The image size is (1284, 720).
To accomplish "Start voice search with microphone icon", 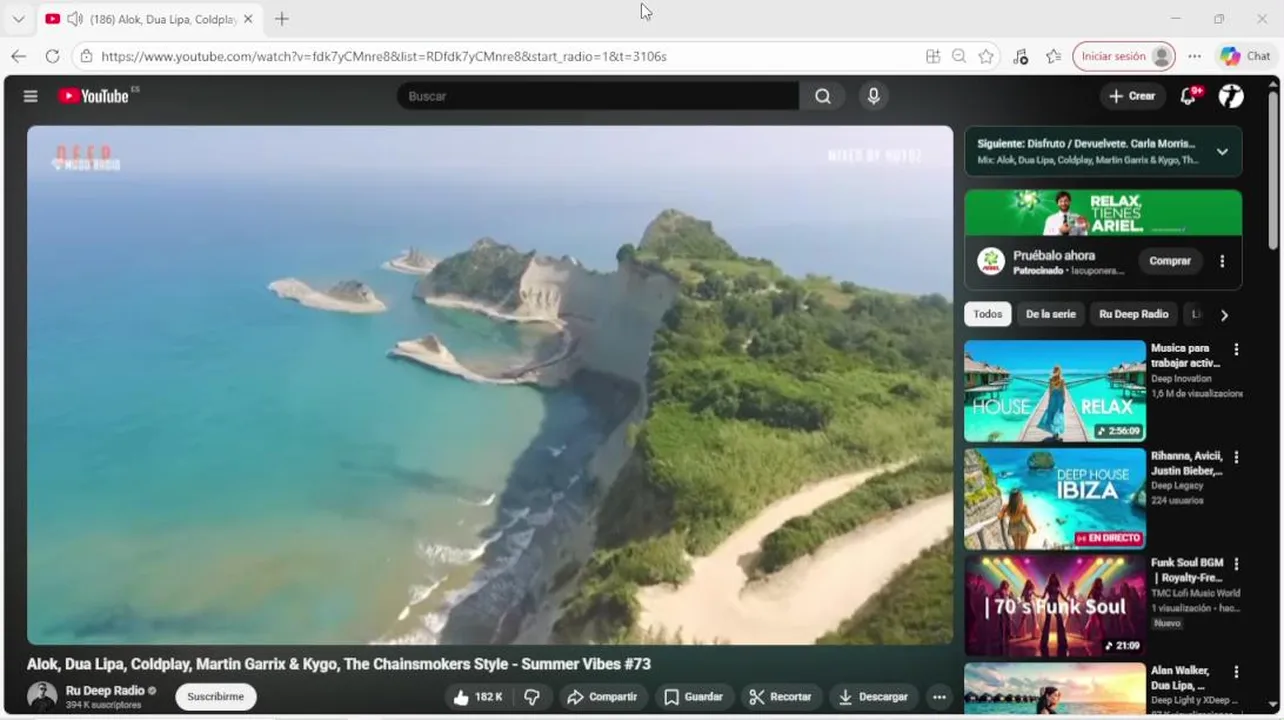I will (x=873, y=96).
